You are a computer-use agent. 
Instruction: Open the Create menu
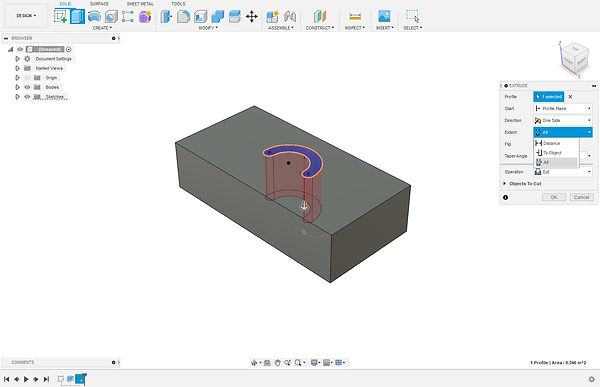pos(102,28)
